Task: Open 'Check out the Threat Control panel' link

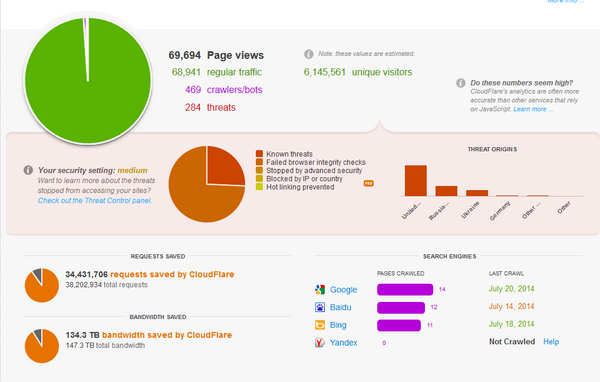Action: point(95,201)
